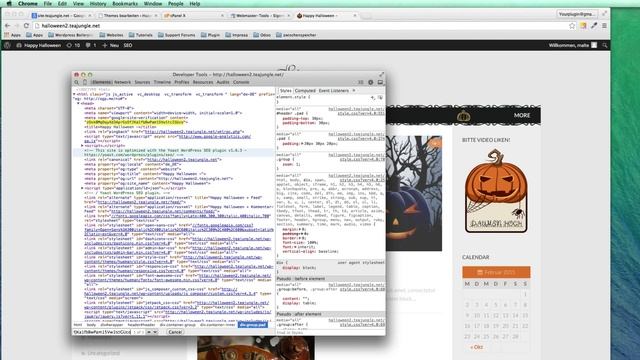Toggle device mode icon in Developer Tools
This screenshot has width=640, height=360.
[85, 82]
